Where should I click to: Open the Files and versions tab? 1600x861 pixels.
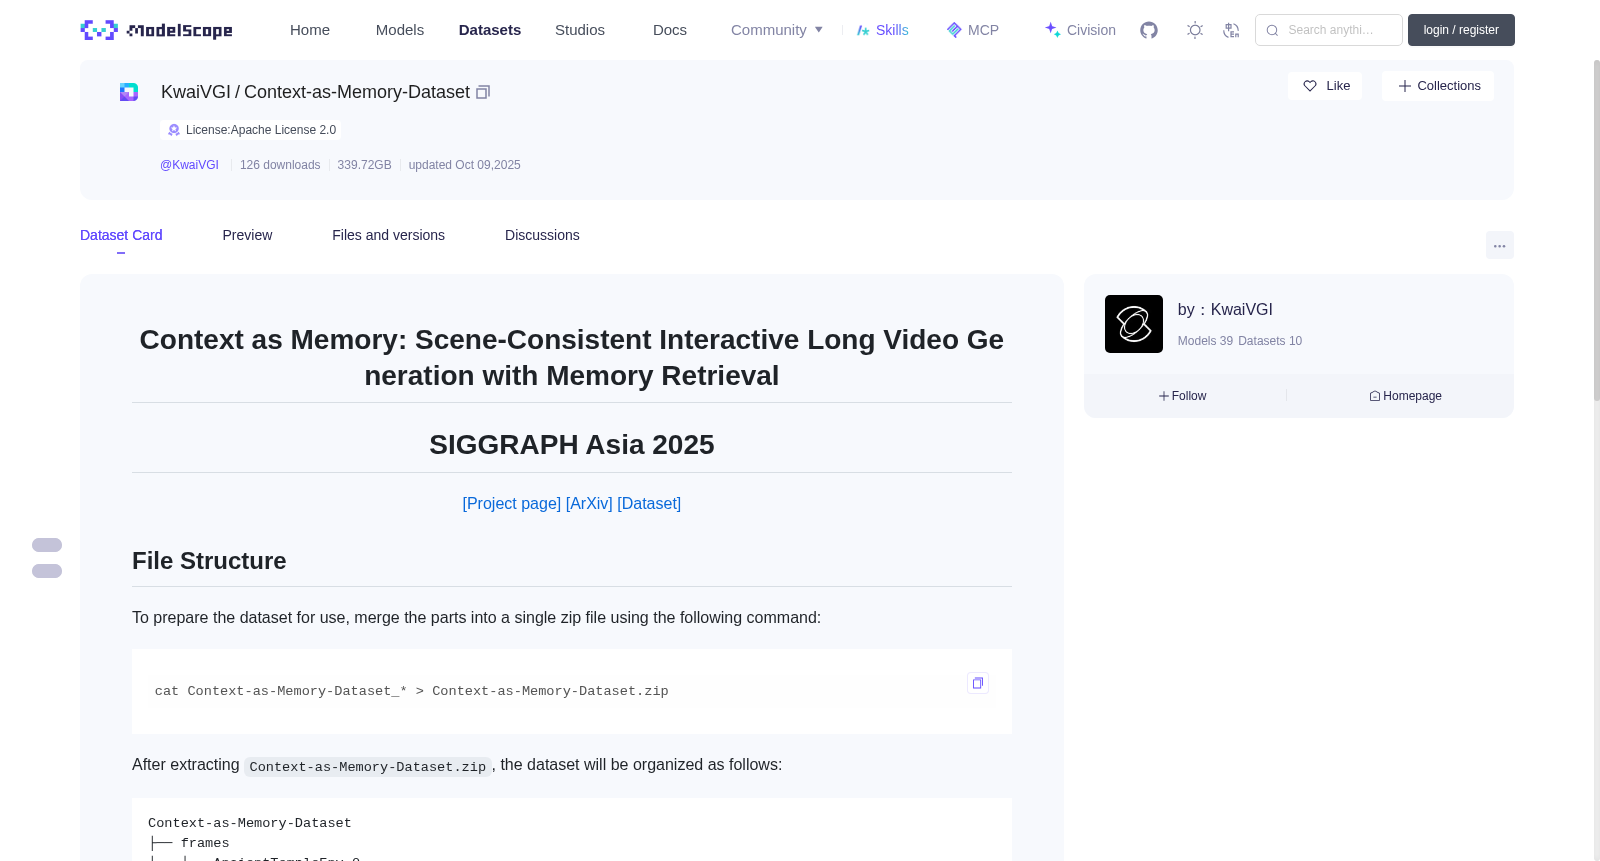click(388, 235)
